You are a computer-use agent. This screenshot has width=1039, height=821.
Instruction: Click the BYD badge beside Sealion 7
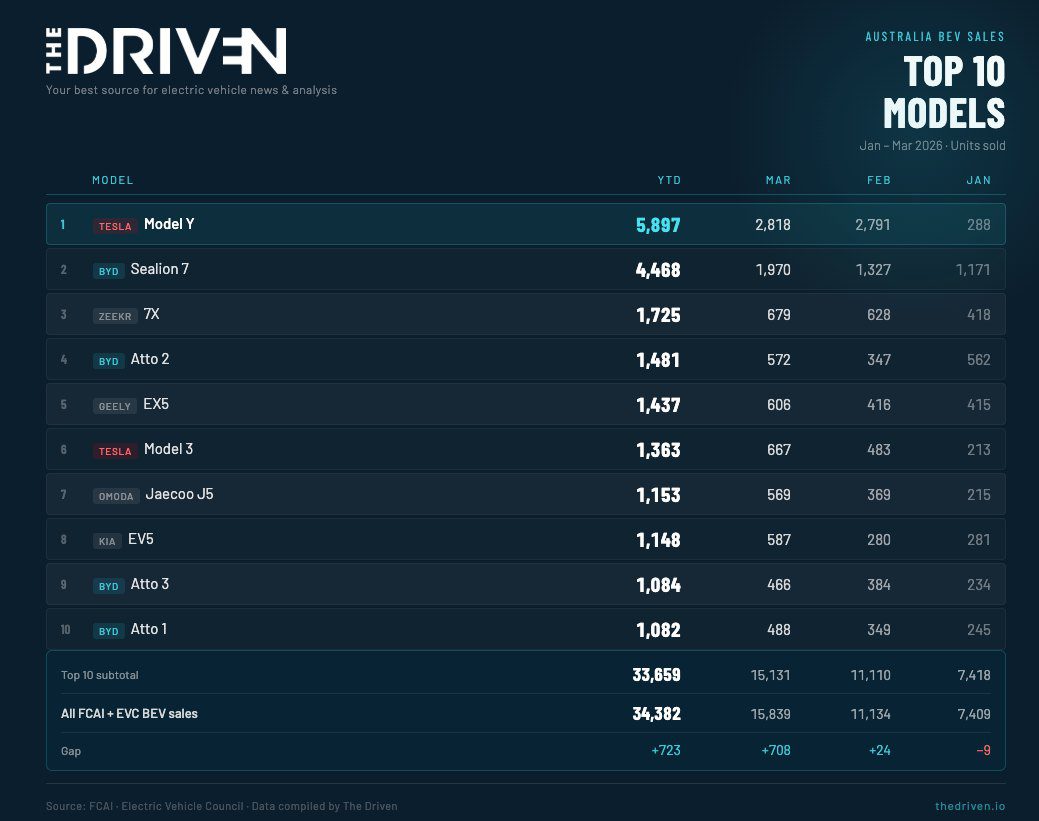[x=108, y=271]
